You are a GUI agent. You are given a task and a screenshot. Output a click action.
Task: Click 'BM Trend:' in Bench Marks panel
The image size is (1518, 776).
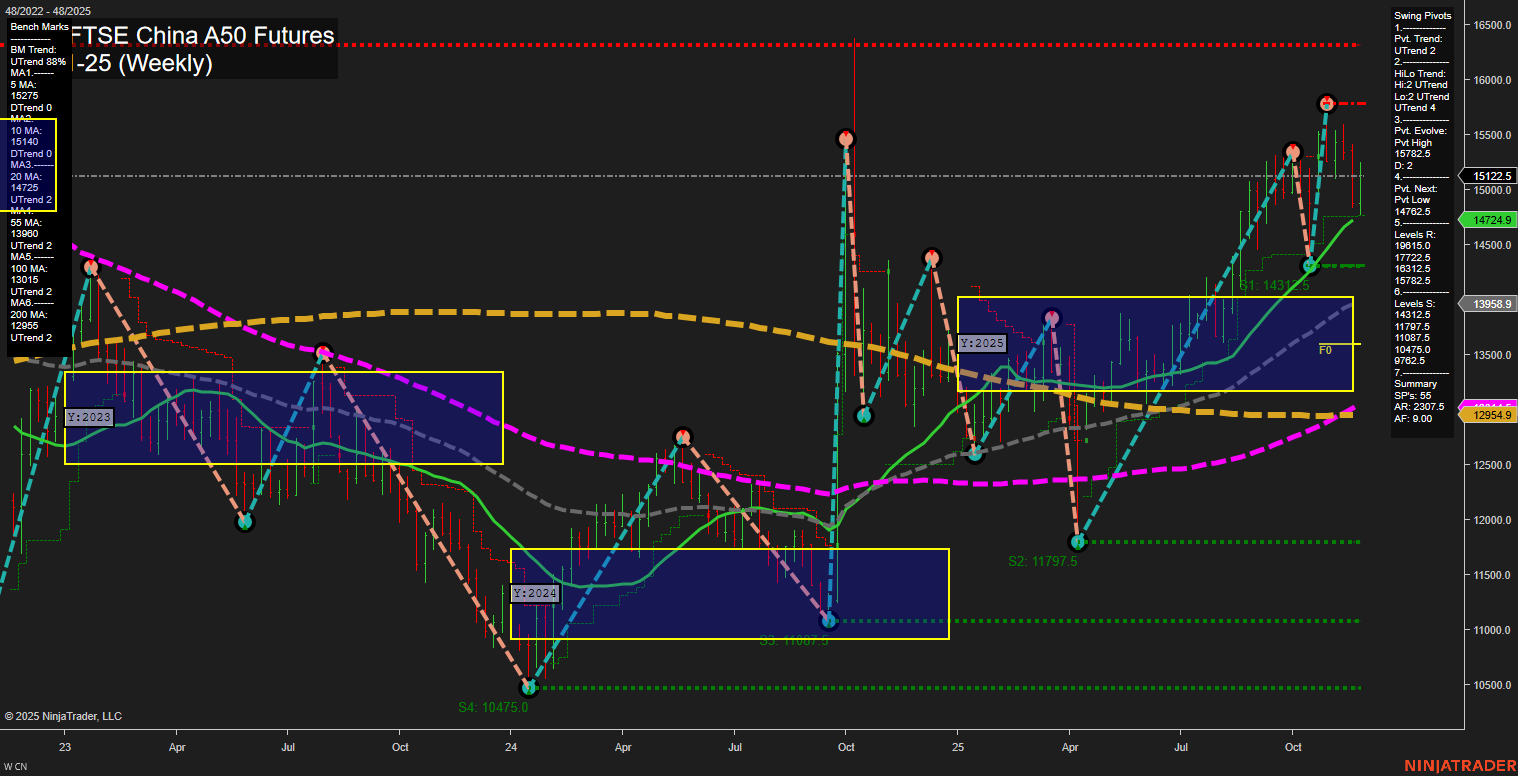(33, 50)
